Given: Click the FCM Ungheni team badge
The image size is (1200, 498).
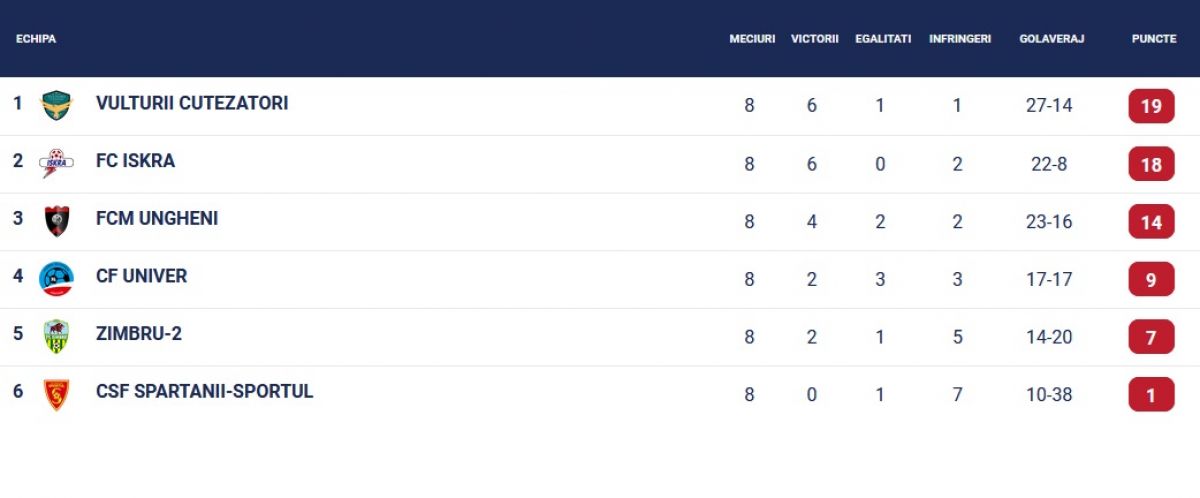Looking at the screenshot, I should click(57, 221).
